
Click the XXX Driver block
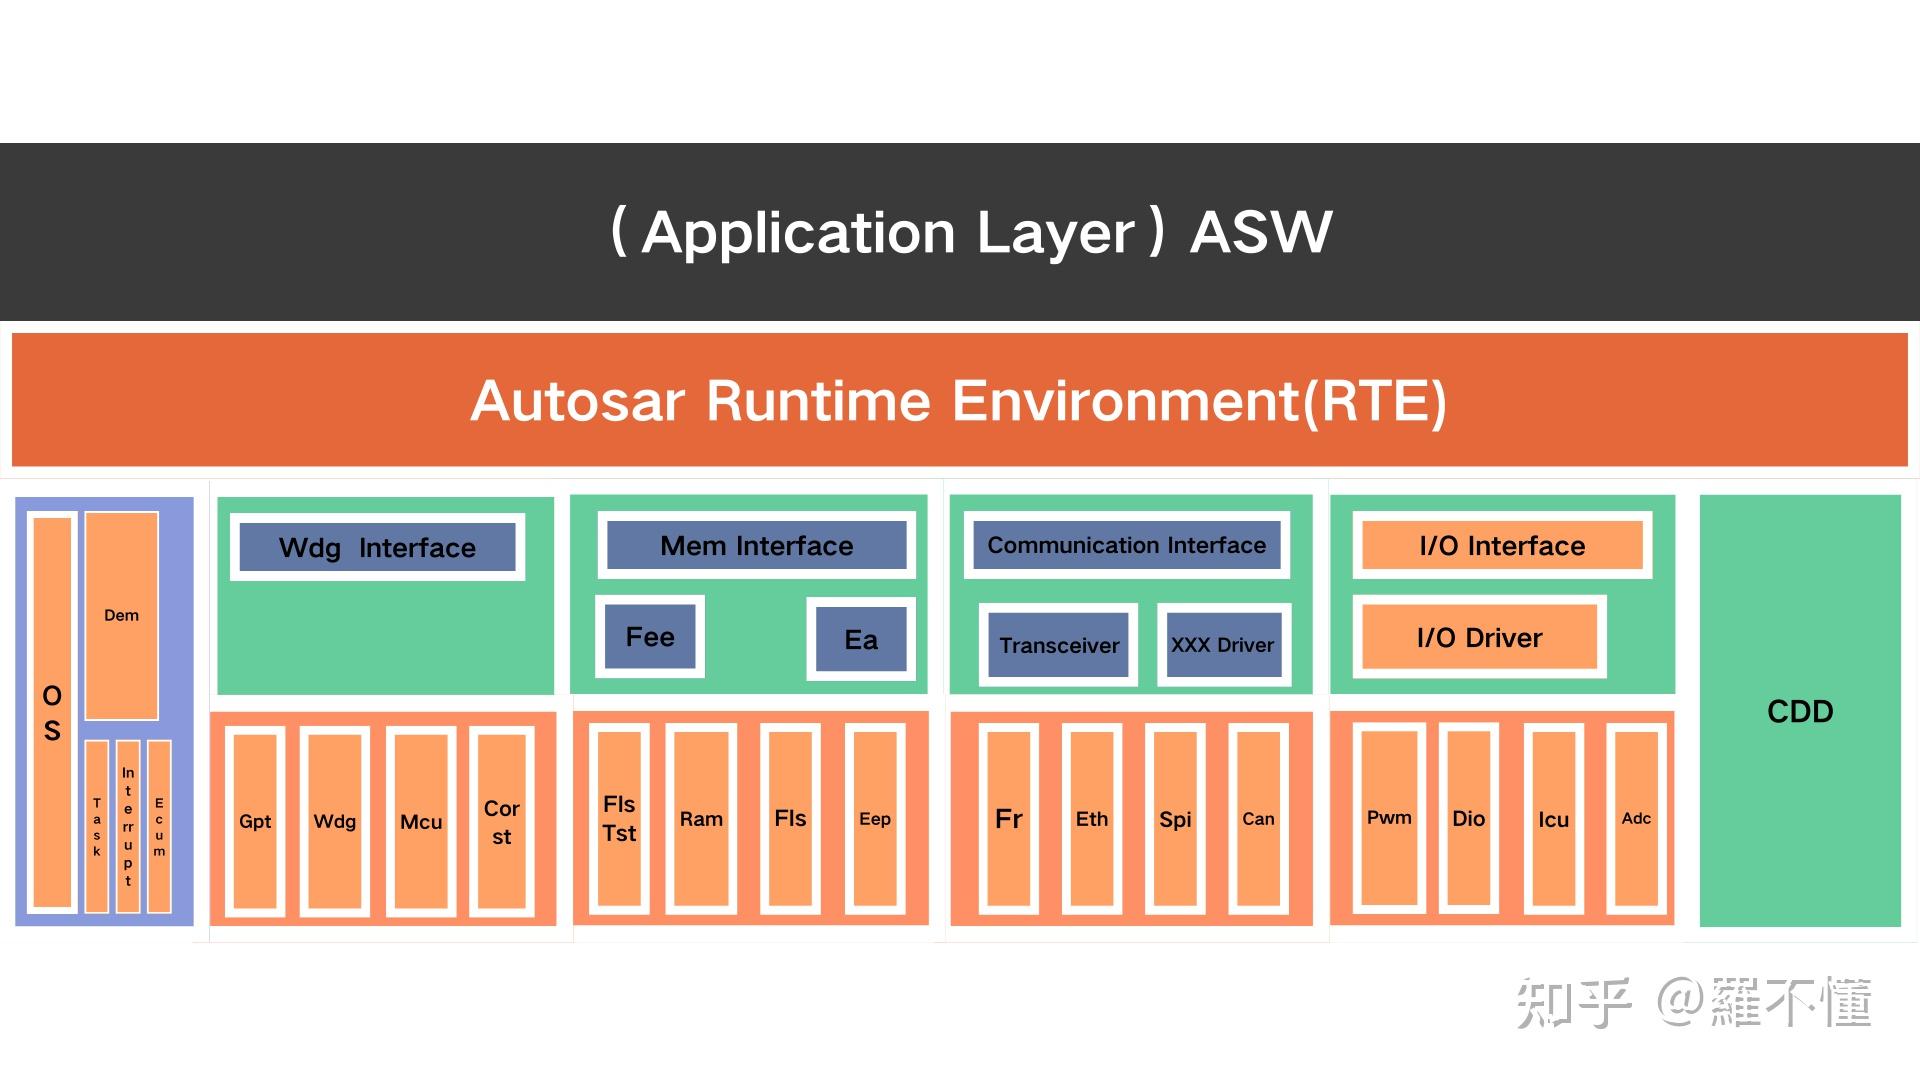(x=1223, y=645)
